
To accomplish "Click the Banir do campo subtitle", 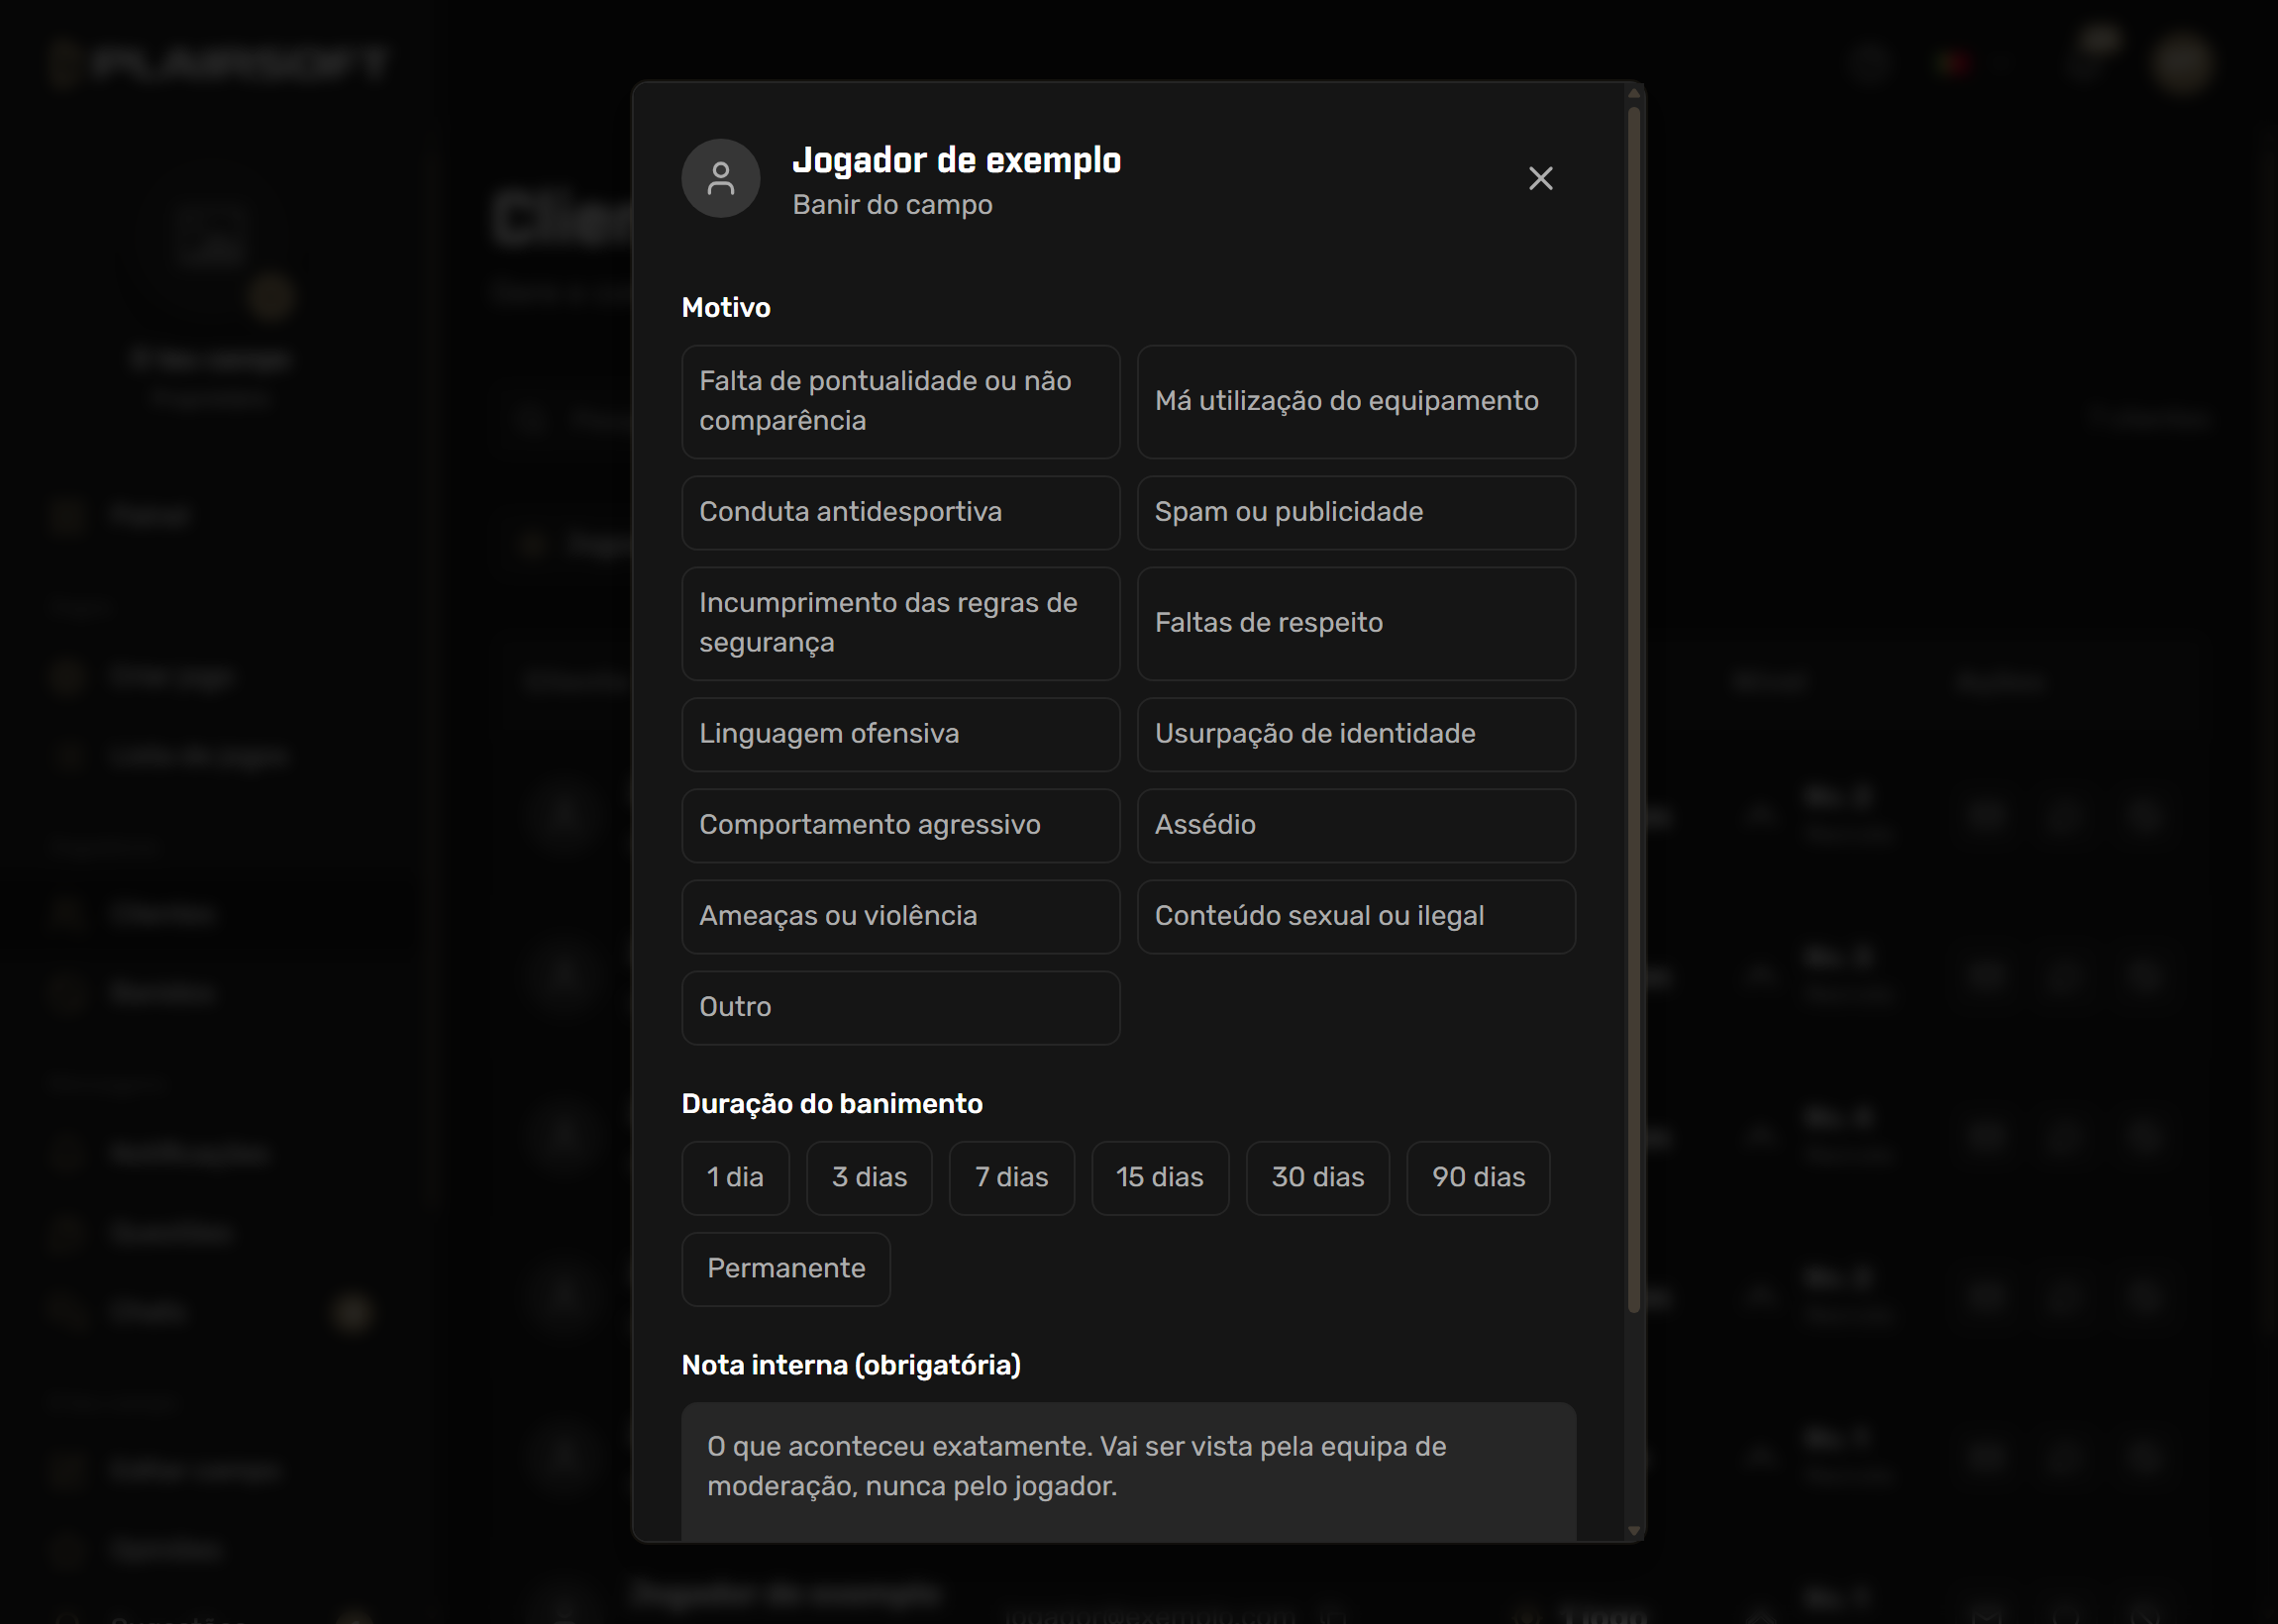I will 892,205.
